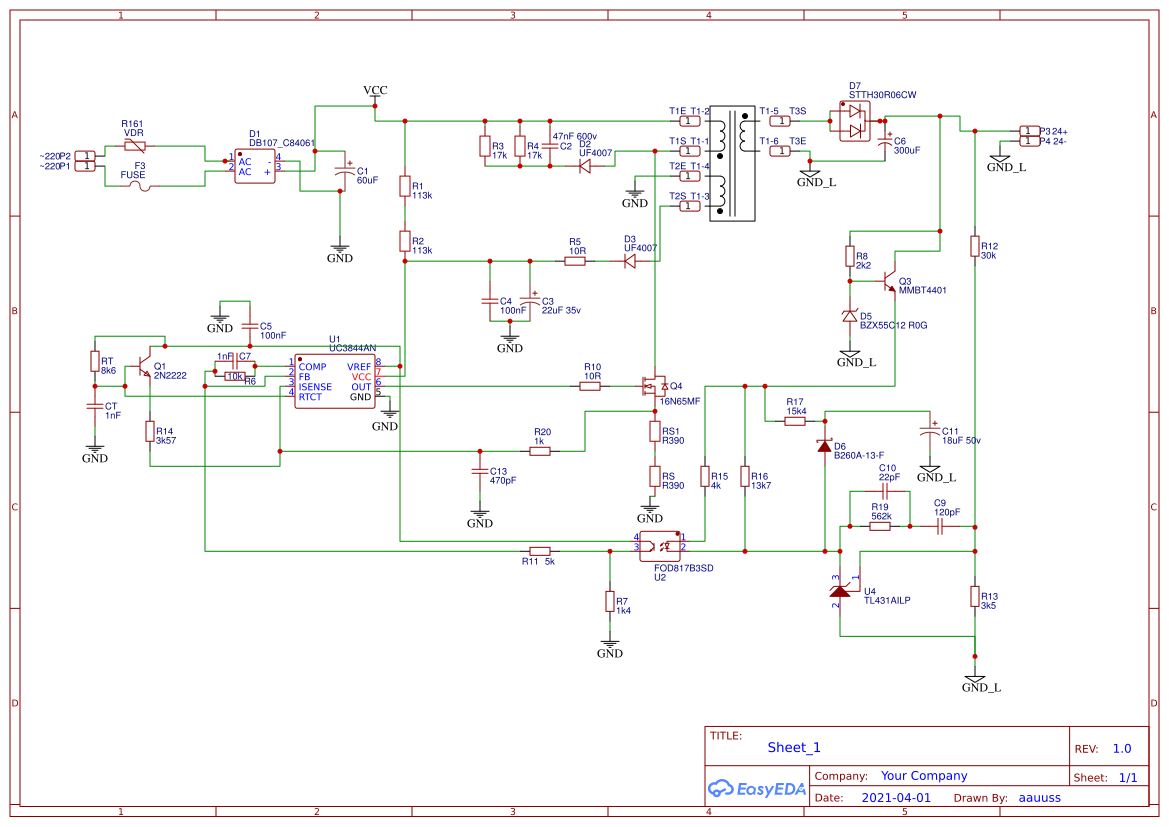This screenshot has width=1169, height=827.
Task: Click the STTH30R06CW diode symbol D7
Action: coord(853,122)
